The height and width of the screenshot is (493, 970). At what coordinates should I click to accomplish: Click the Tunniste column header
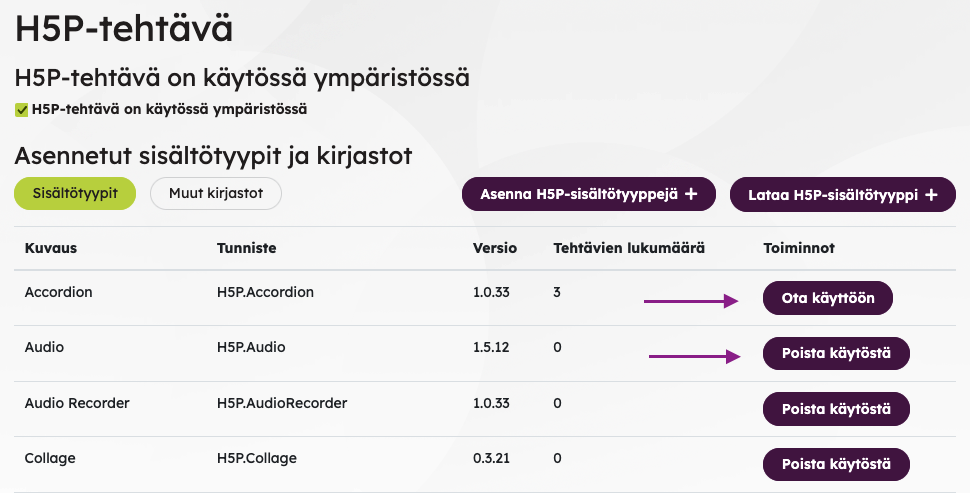click(246, 248)
